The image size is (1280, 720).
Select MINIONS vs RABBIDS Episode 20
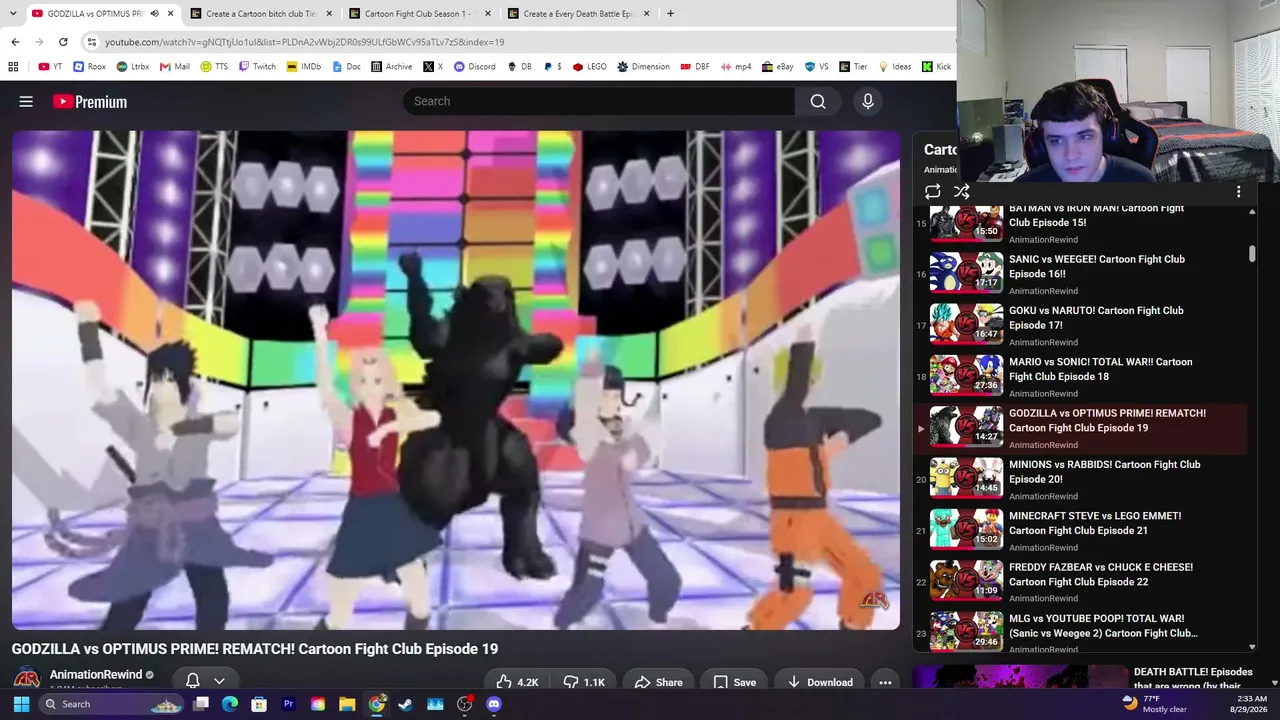[1081, 478]
